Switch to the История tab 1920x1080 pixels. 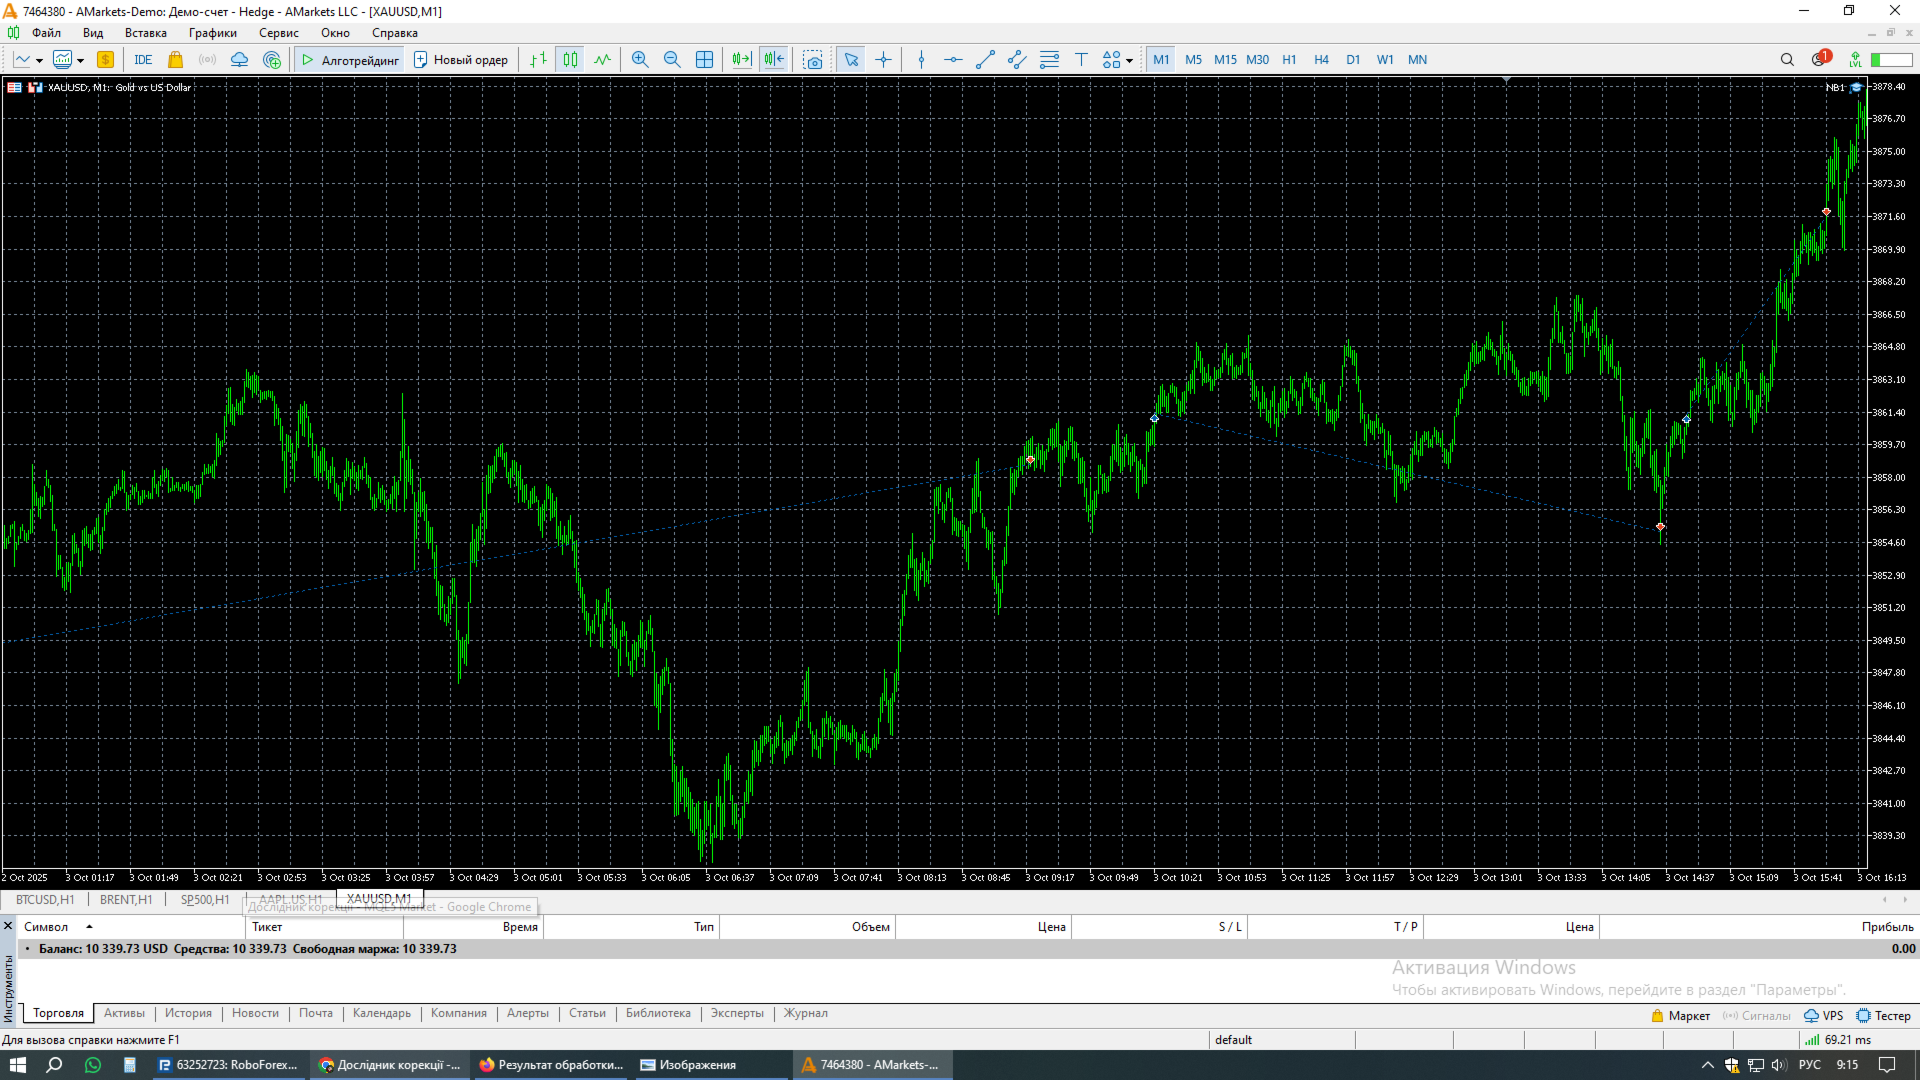click(188, 1013)
